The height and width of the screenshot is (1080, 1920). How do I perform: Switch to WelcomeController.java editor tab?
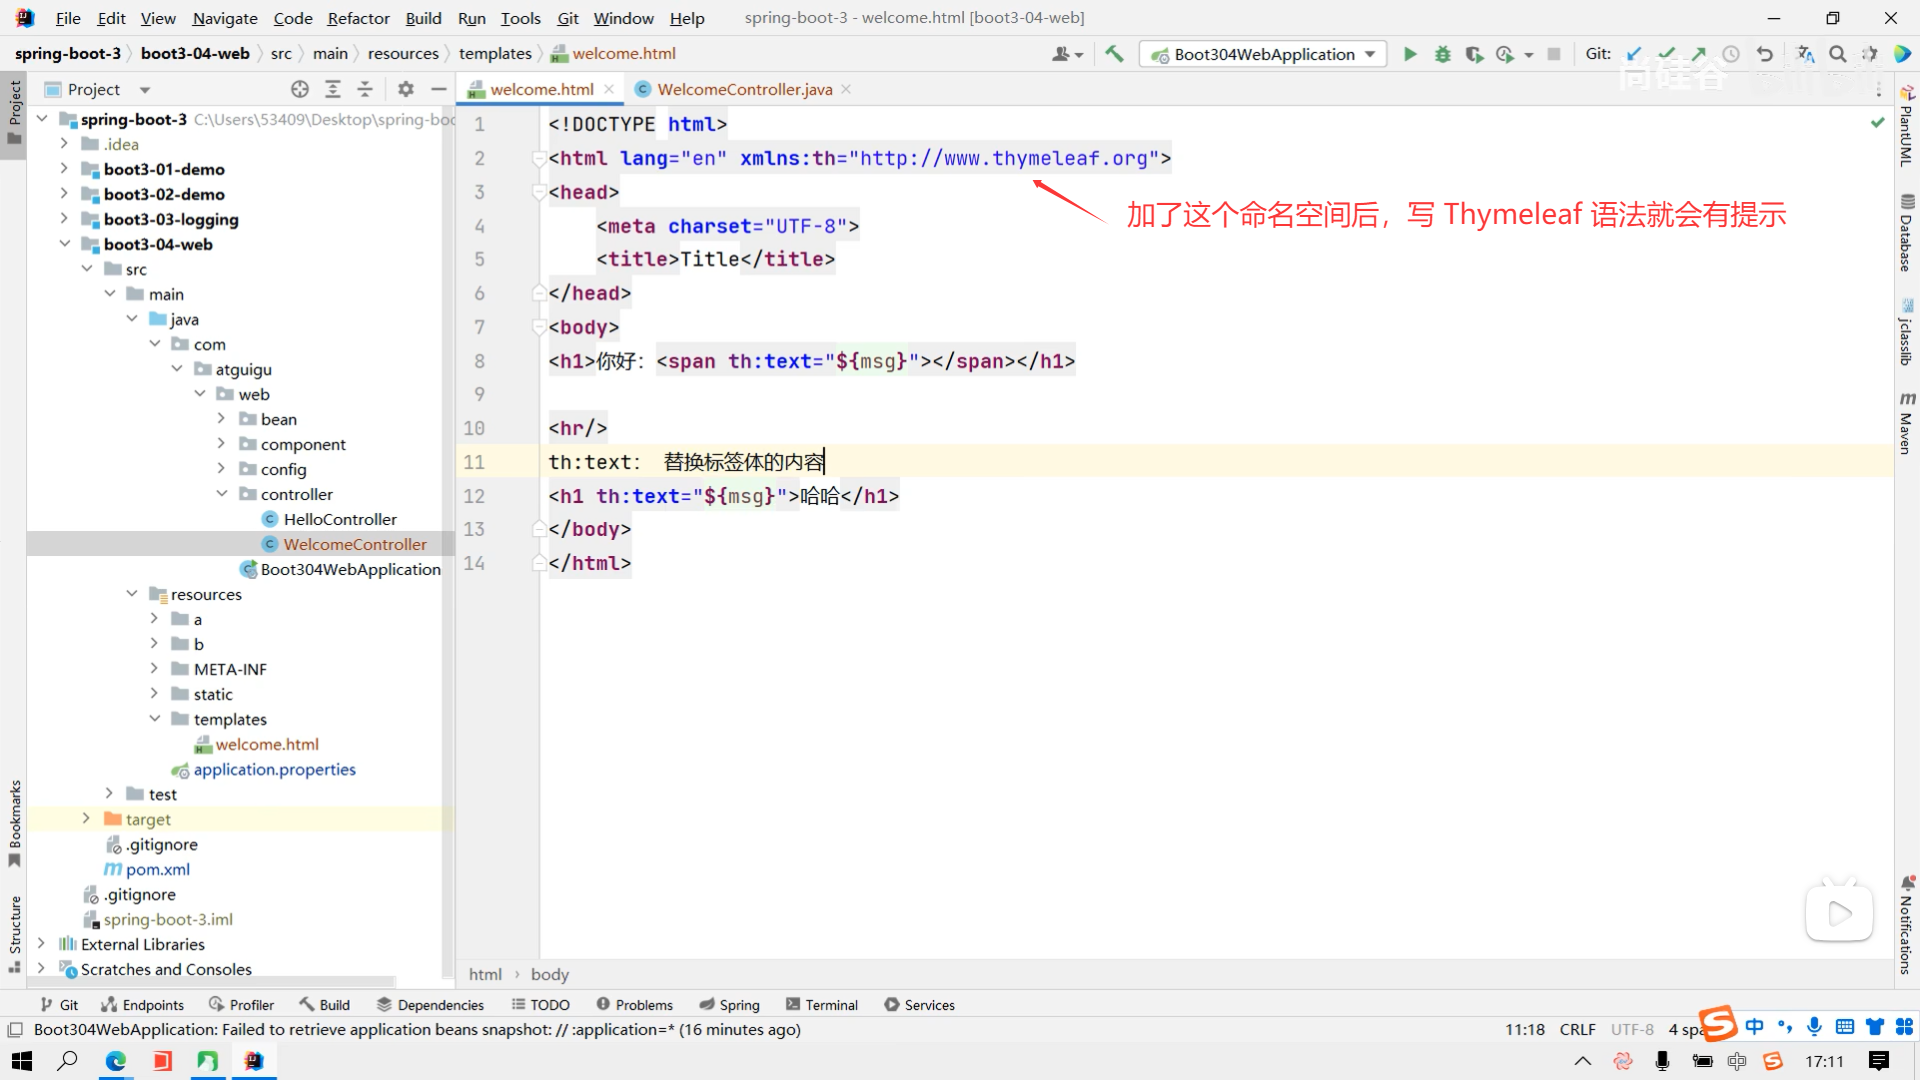pyautogui.click(x=743, y=89)
